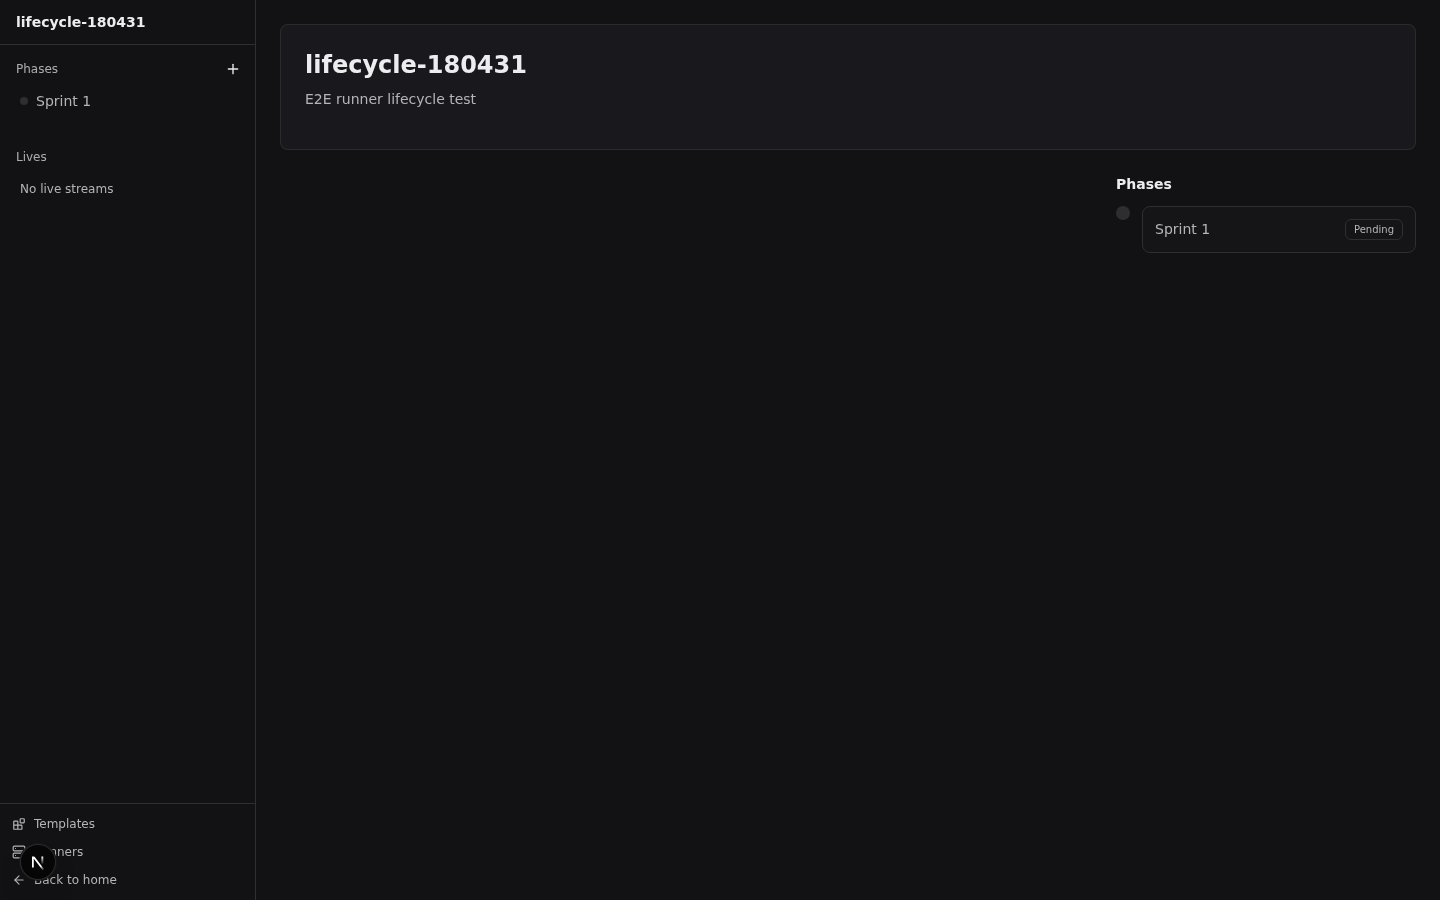Click the Phases heading in right panel
The height and width of the screenshot is (900, 1440).
tap(1143, 184)
